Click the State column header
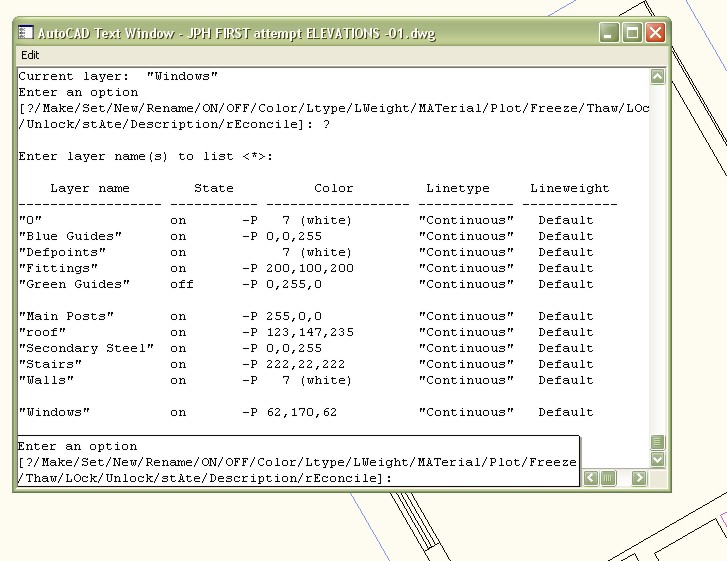This screenshot has width=727, height=561. [214, 188]
